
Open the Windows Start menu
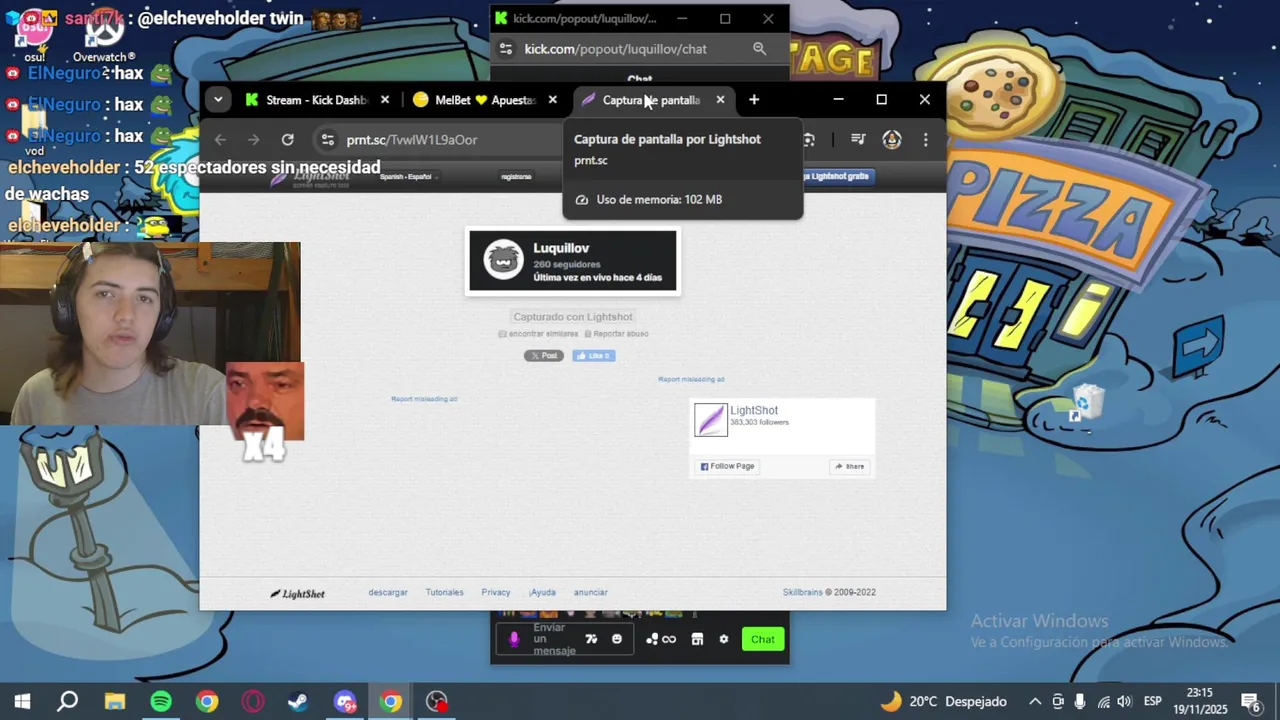click(22, 701)
